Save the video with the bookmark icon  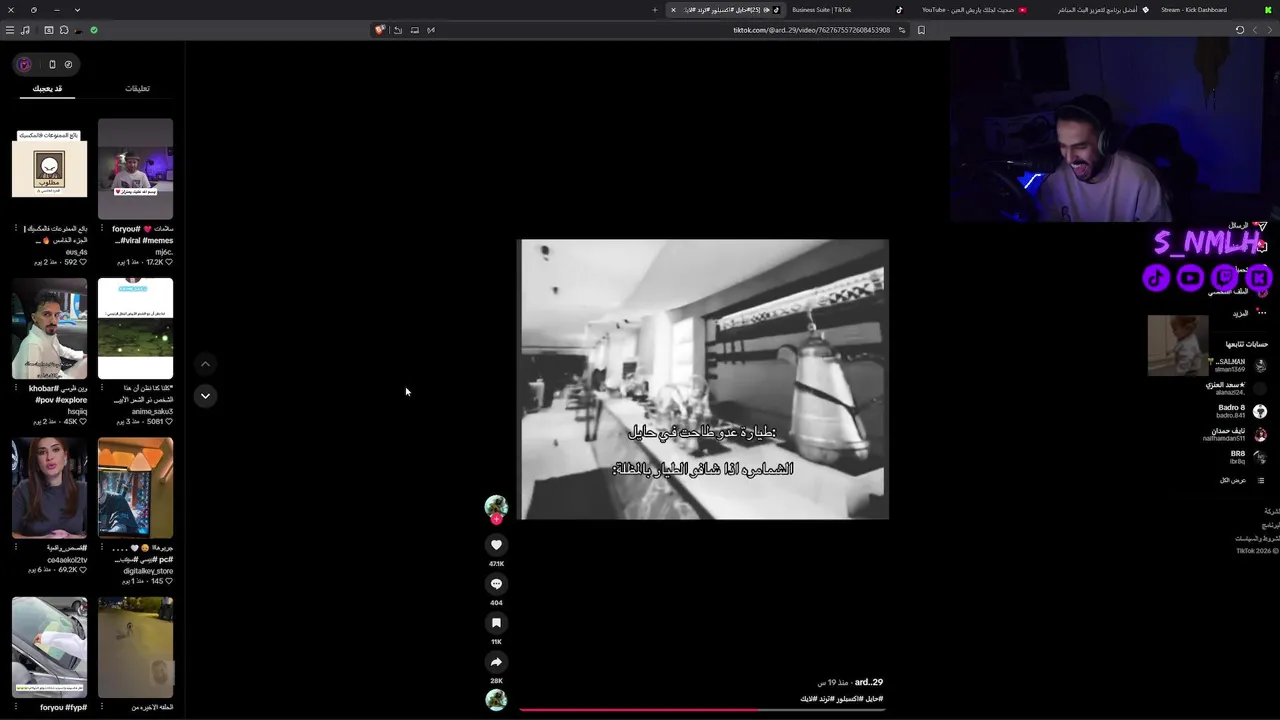(496, 623)
